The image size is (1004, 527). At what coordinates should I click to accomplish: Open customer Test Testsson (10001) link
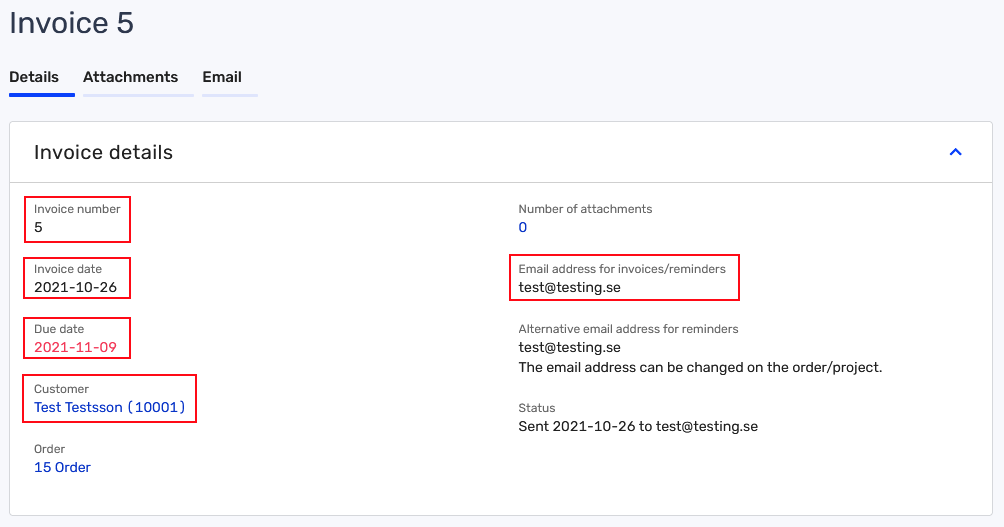[109, 408]
